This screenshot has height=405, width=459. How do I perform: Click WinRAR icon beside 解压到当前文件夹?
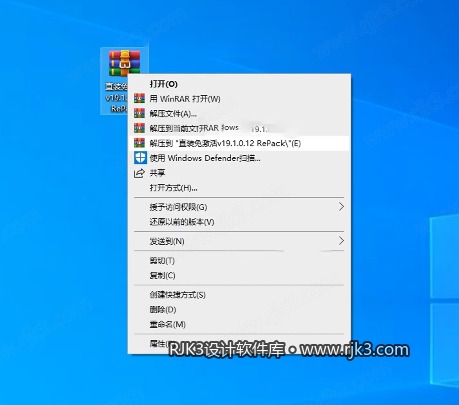click(139, 128)
